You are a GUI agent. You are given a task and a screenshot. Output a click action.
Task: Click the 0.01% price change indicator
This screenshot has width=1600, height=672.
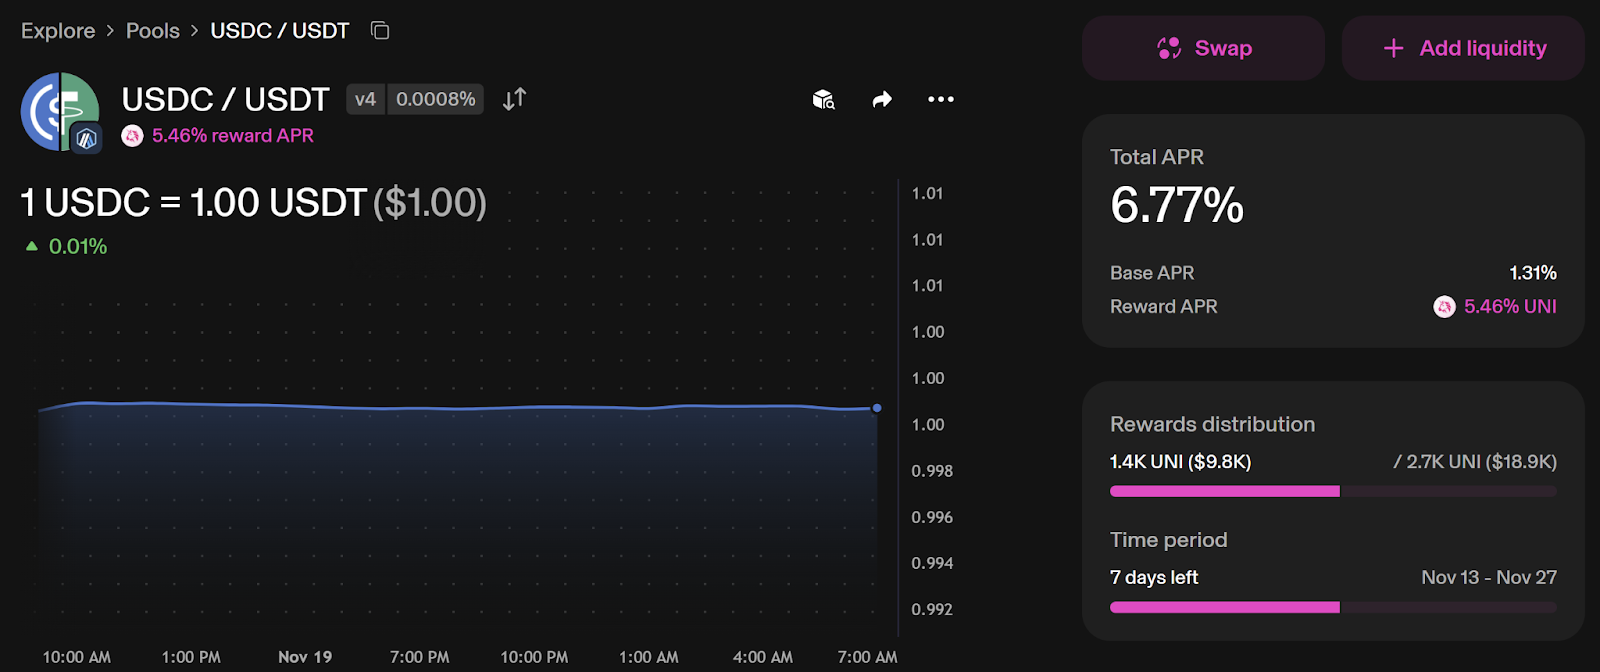click(x=66, y=246)
